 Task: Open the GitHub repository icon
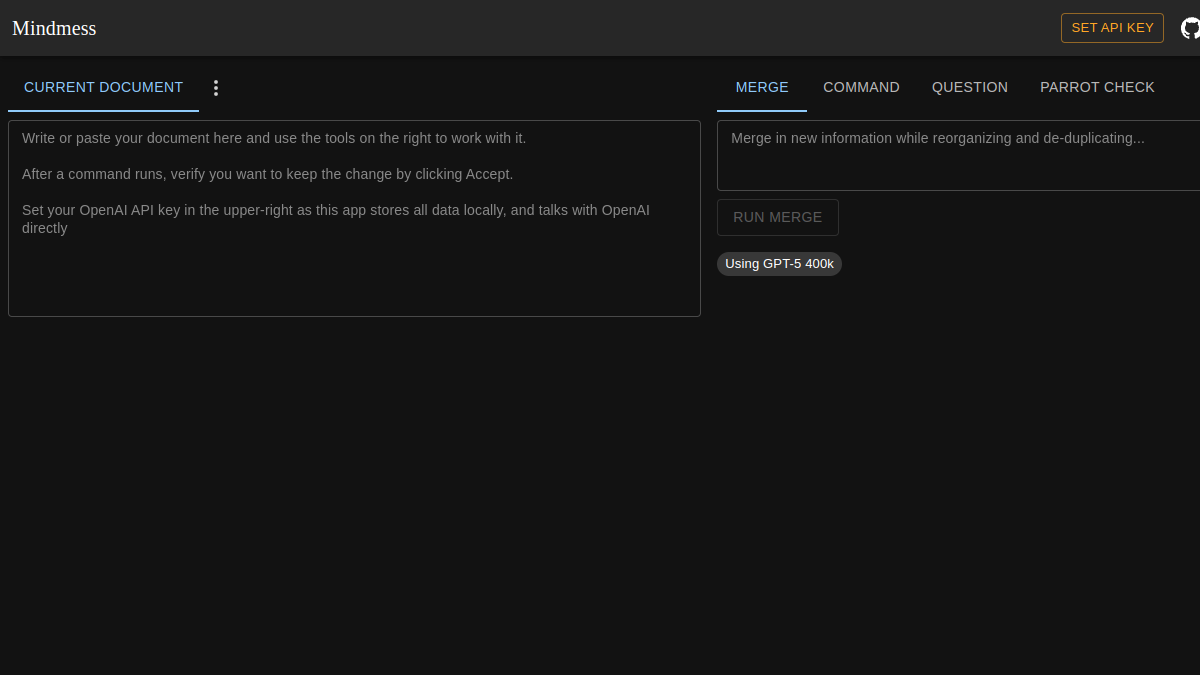[1190, 28]
